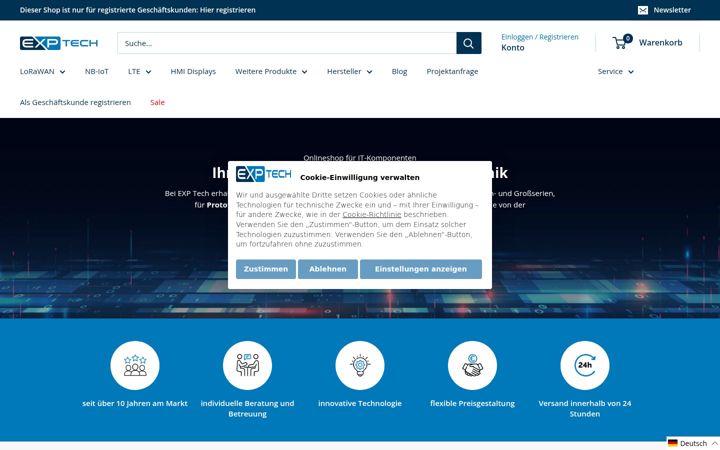Click 'Versand innerhalb von 24 Stunden' text
Viewport: 720px width, 450px height.
(585, 409)
